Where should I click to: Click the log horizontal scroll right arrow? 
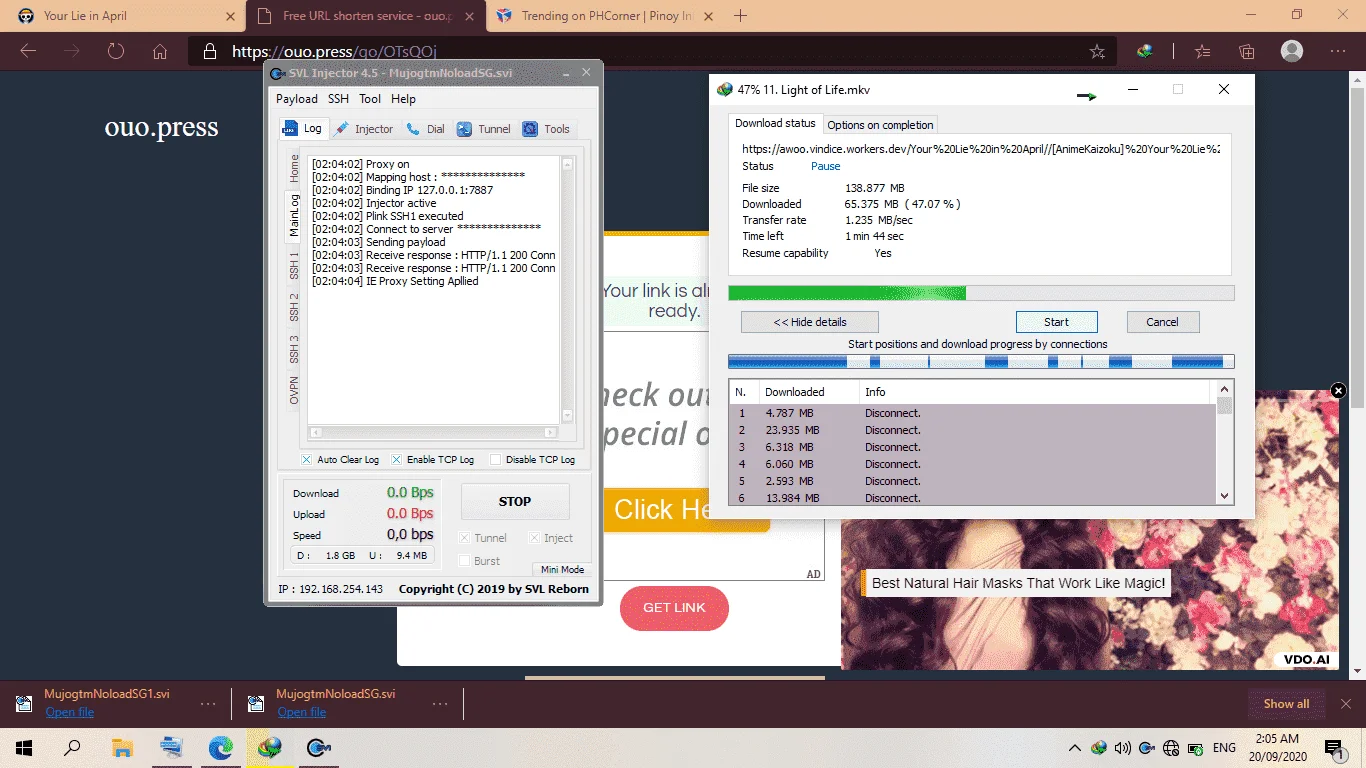click(x=550, y=433)
